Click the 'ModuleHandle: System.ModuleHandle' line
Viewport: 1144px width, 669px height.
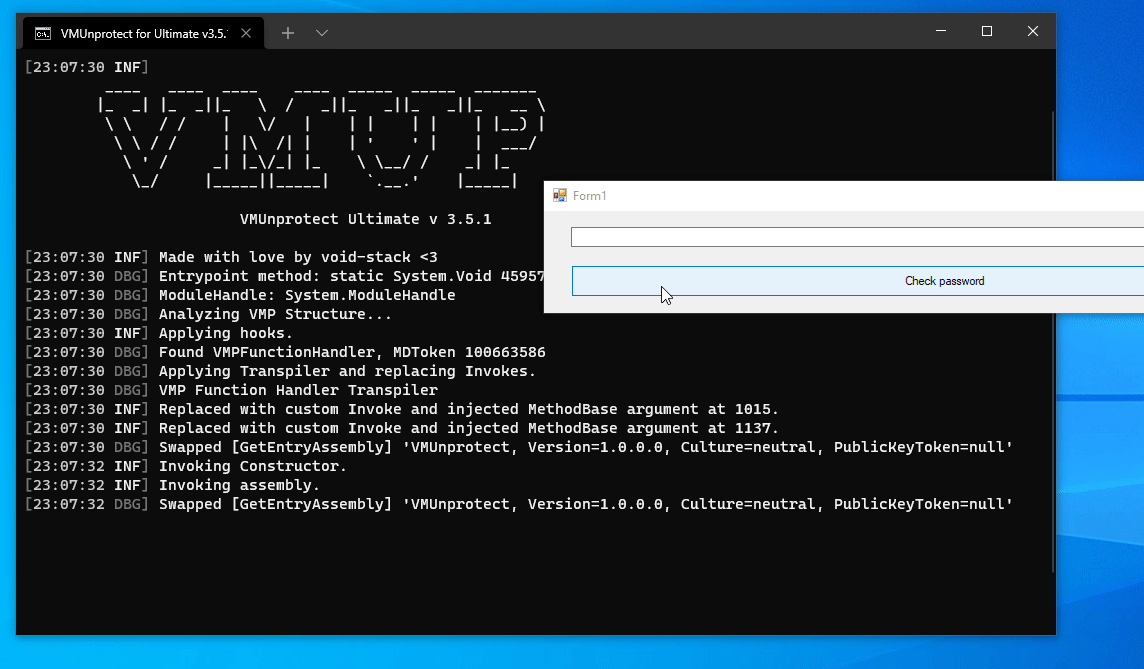240,295
